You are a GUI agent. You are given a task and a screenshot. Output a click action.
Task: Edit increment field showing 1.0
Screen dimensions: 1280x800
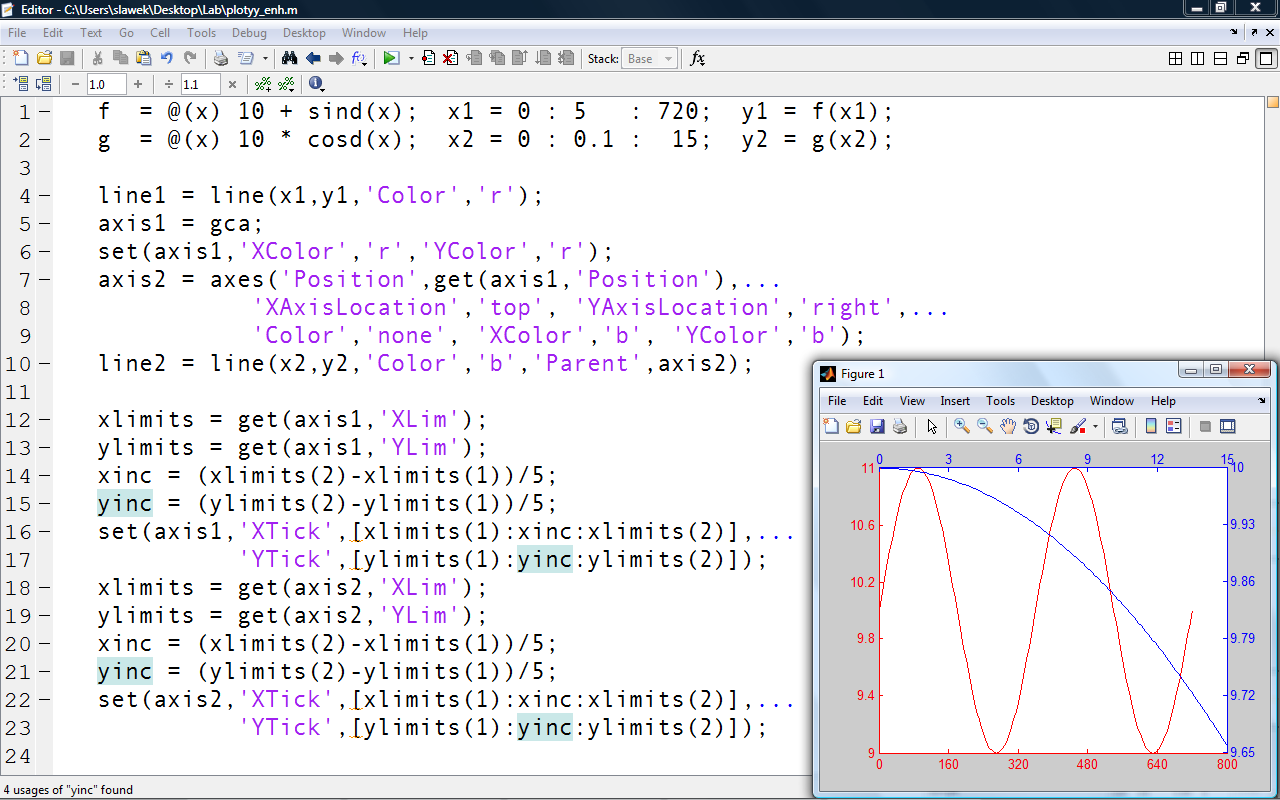click(107, 84)
